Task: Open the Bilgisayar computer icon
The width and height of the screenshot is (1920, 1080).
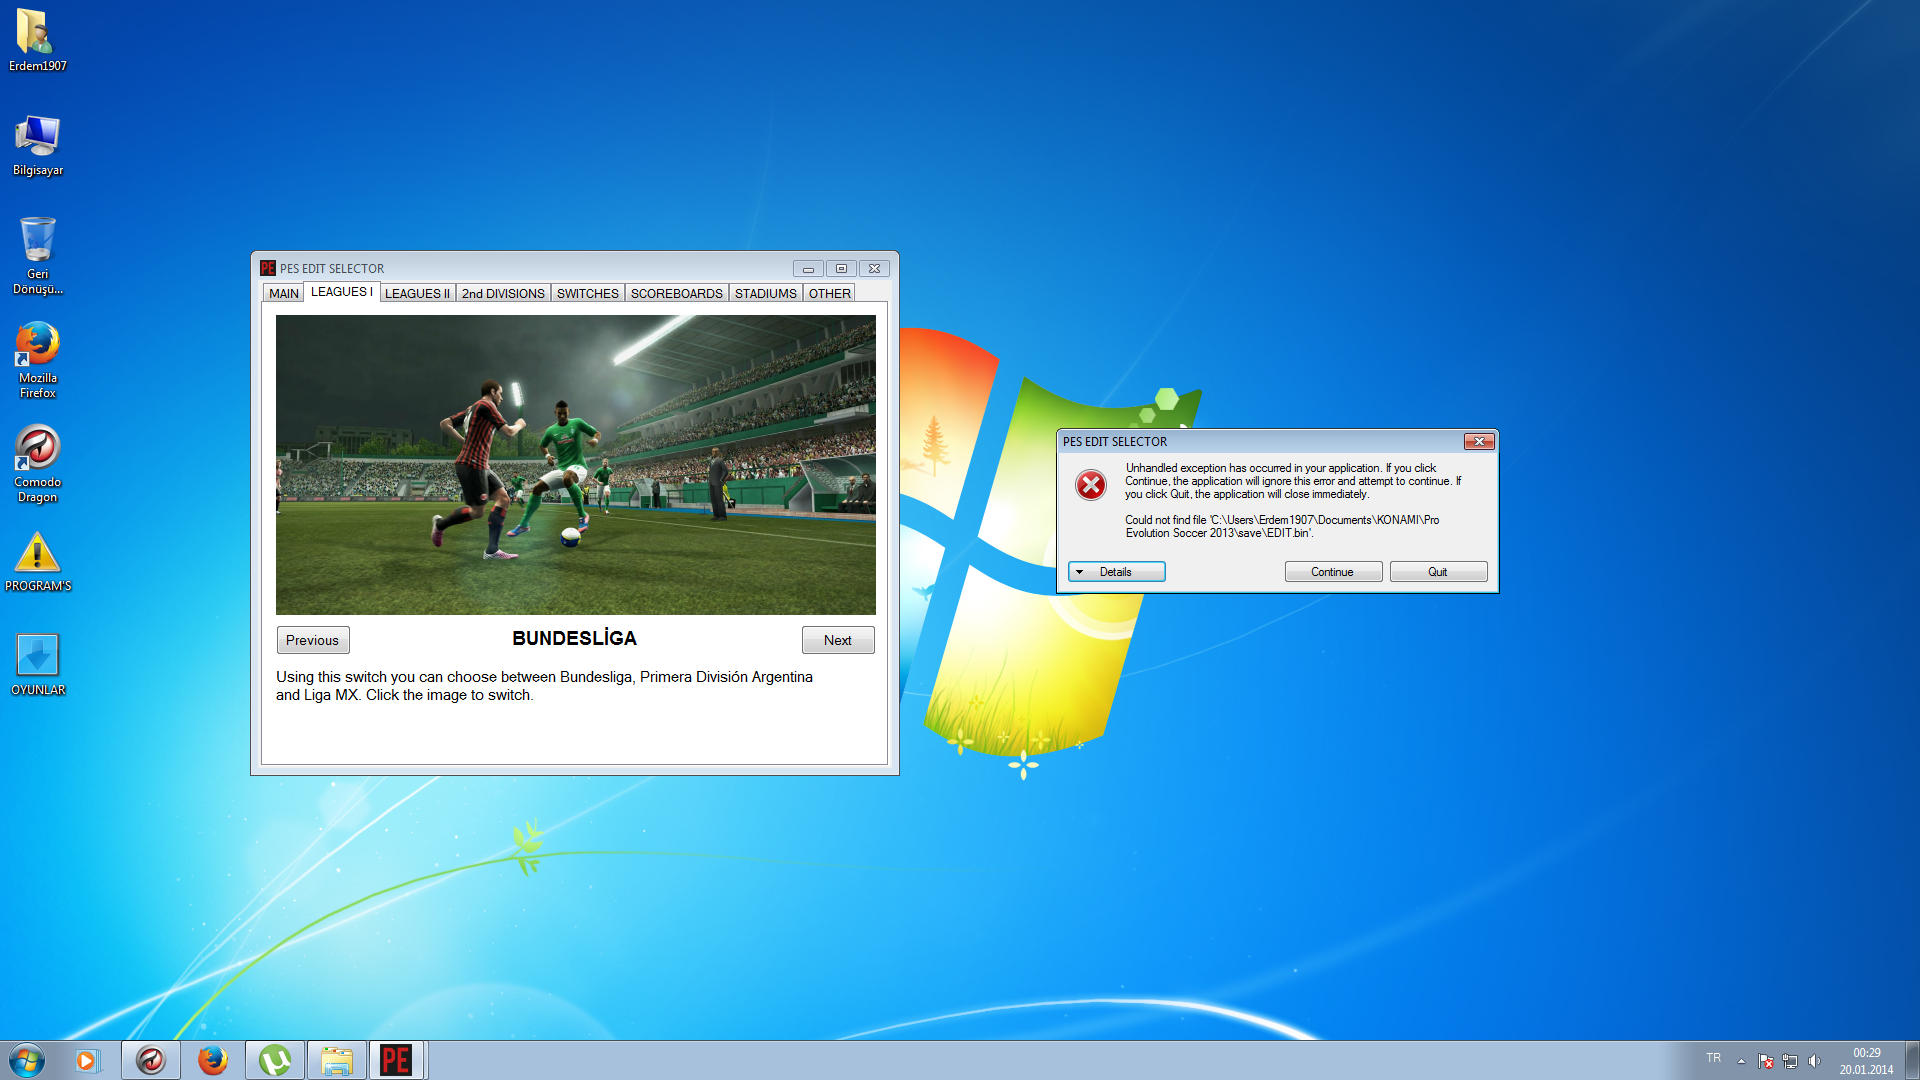Action: click(x=37, y=145)
